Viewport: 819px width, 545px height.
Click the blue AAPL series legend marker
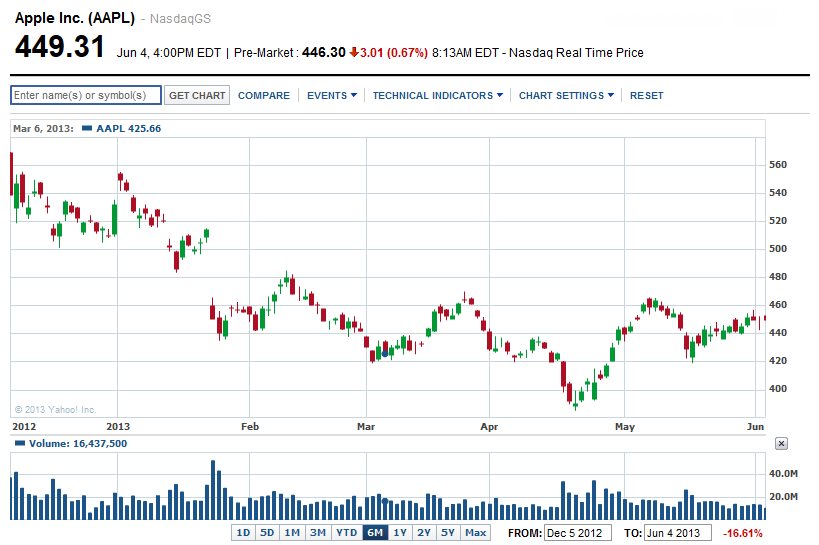point(87,128)
